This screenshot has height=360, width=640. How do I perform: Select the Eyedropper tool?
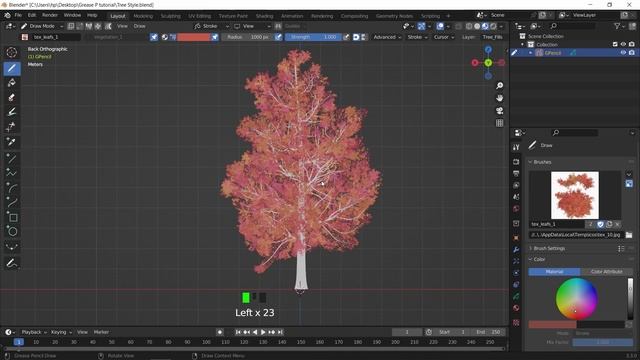point(12,142)
